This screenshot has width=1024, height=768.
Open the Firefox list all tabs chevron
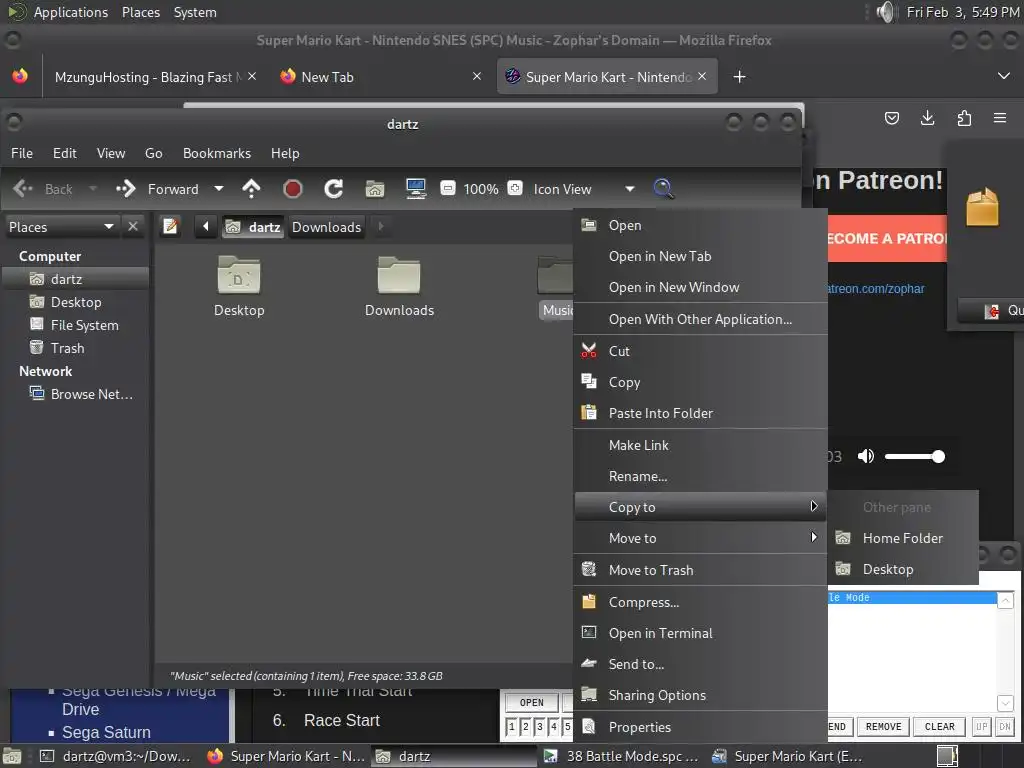tap(1004, 76)
